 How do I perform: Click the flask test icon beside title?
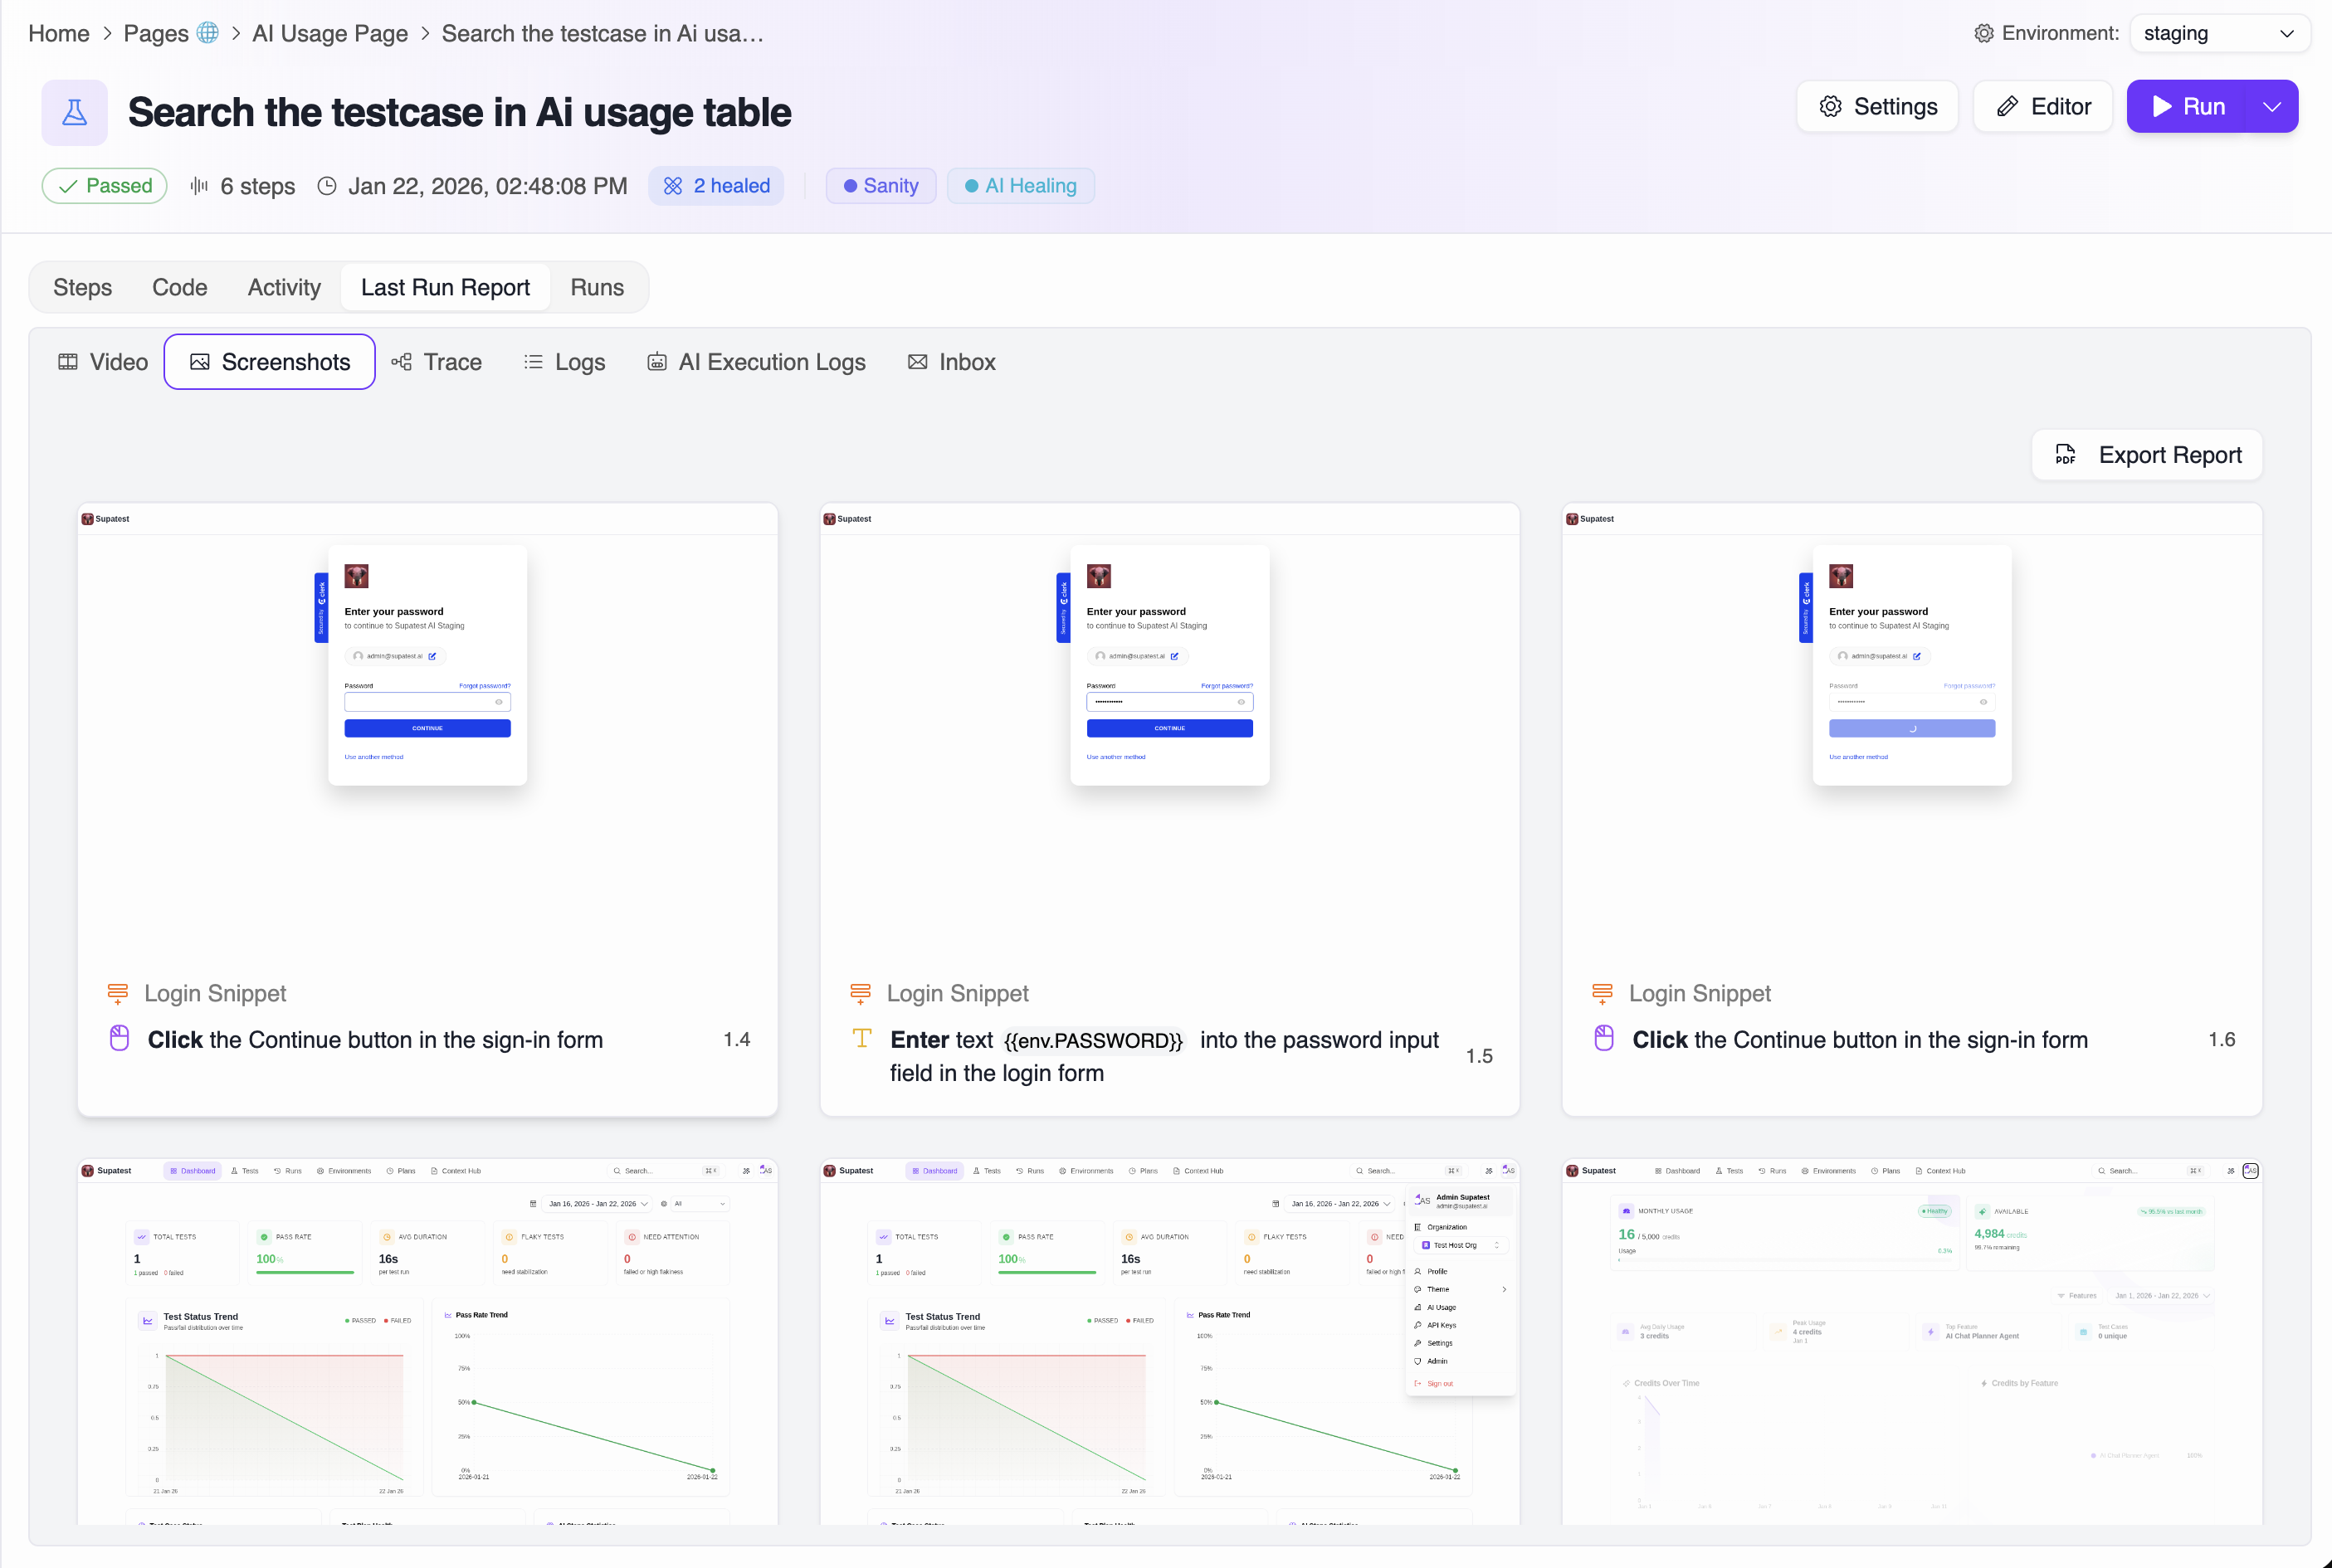tap(74, 112)
